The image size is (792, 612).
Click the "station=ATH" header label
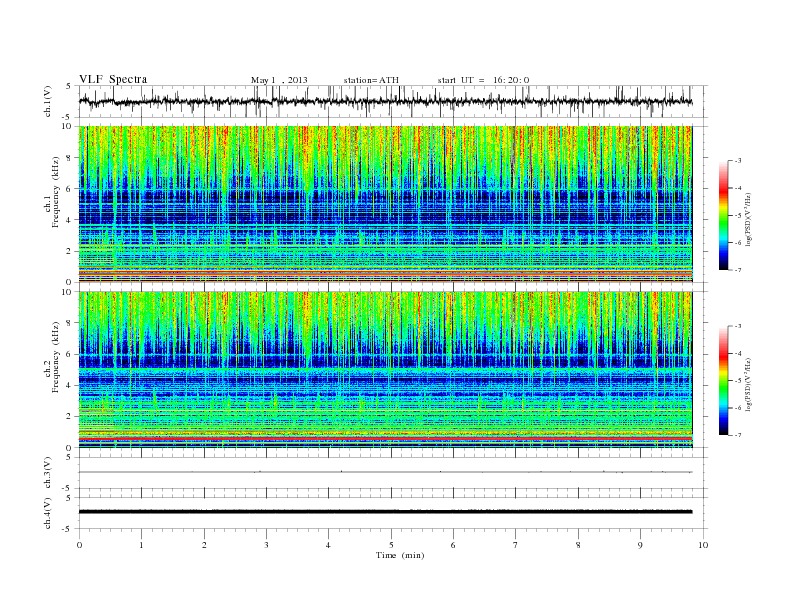[x=371, y=80]
